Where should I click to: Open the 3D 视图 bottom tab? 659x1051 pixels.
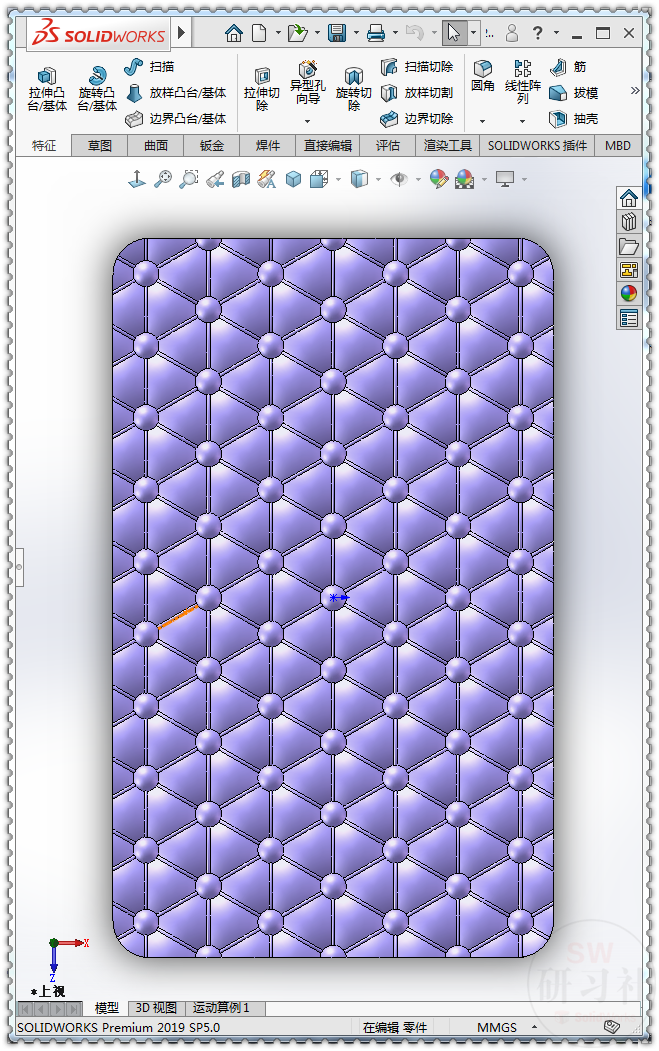(156, 1007)
